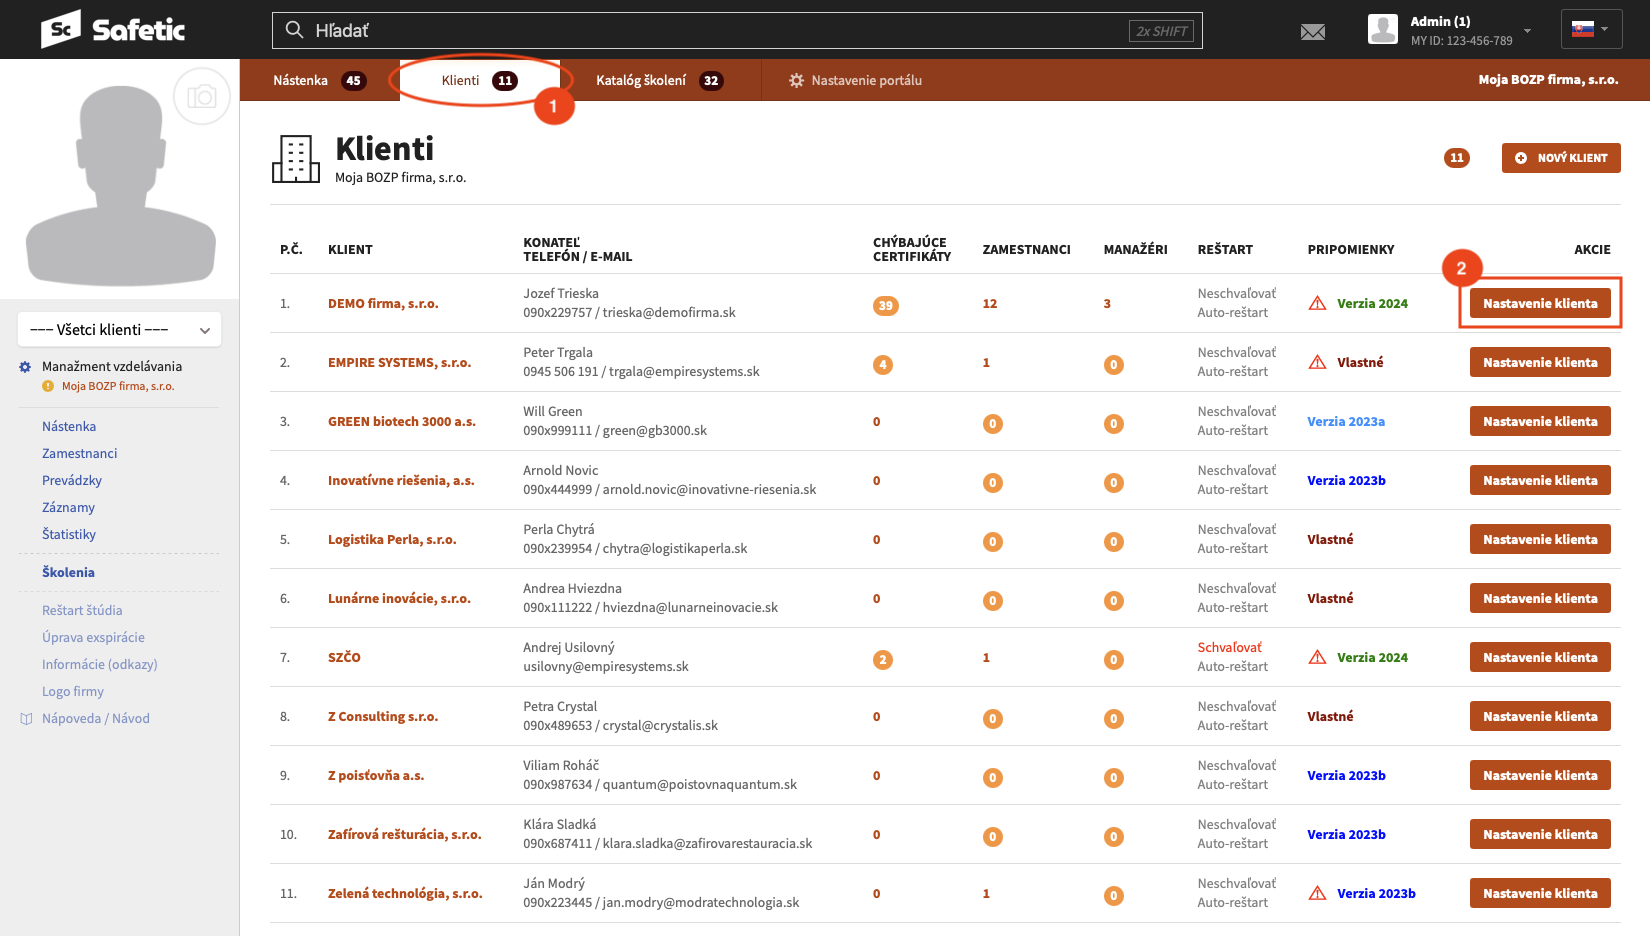Click Nastavenie klienta for GREEN biotech
1650x936 pixels.
[1540, 421]
